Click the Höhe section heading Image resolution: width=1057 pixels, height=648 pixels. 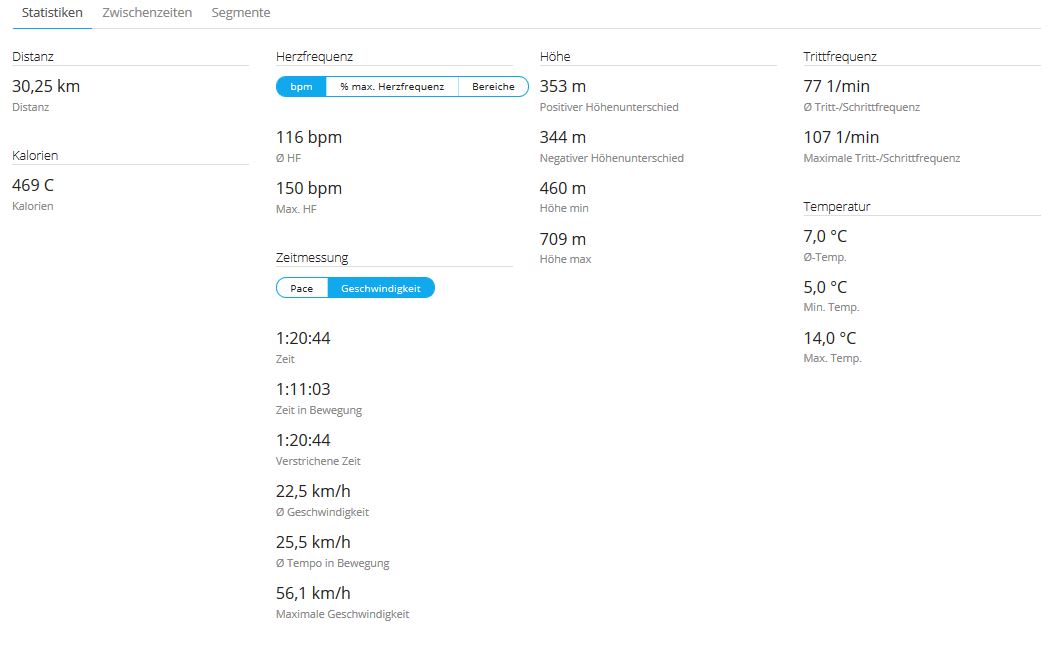(x=555, y=57)
